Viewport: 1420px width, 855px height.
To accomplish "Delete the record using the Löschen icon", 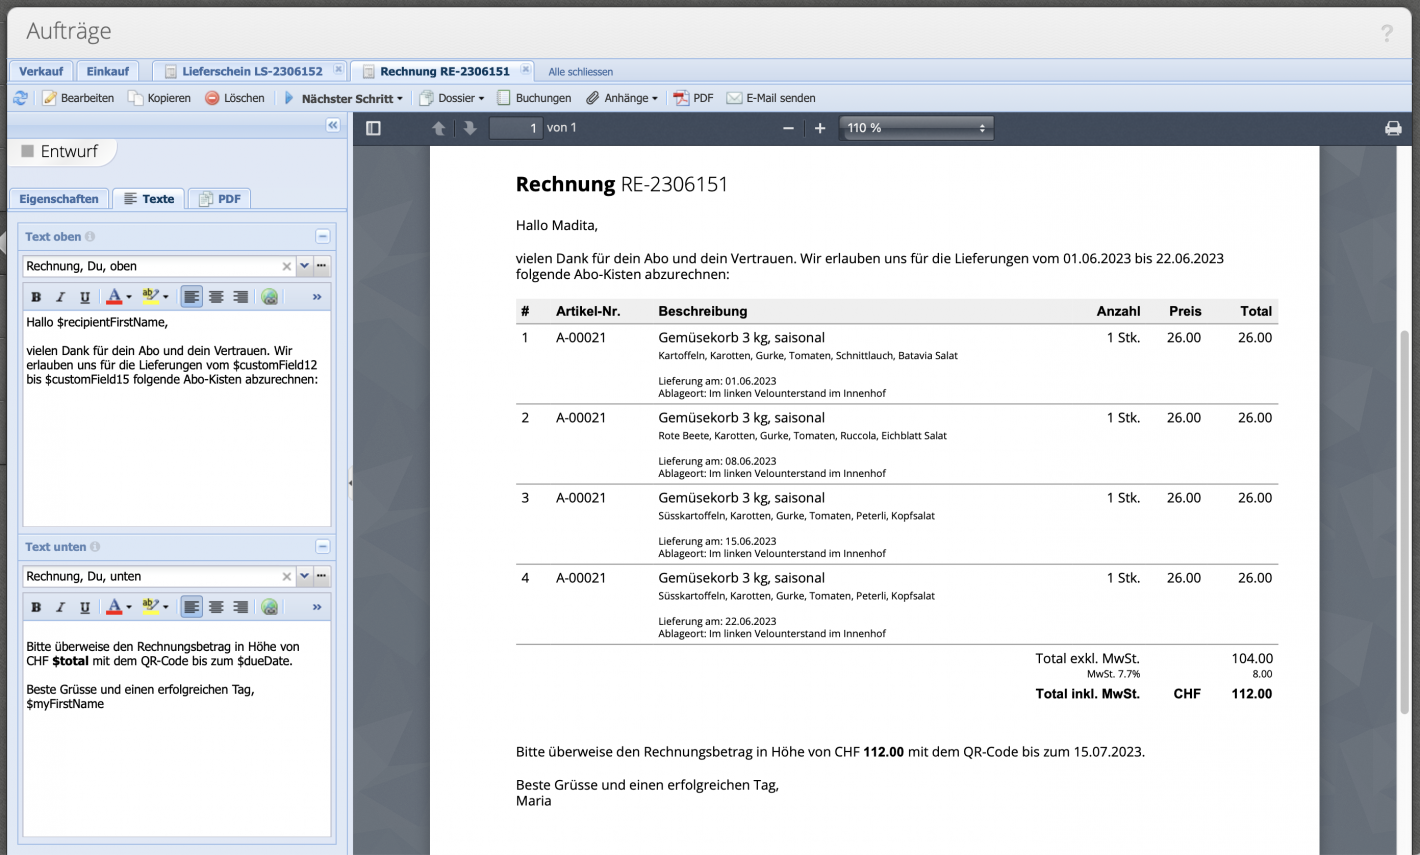I will (x=211, y=97).
